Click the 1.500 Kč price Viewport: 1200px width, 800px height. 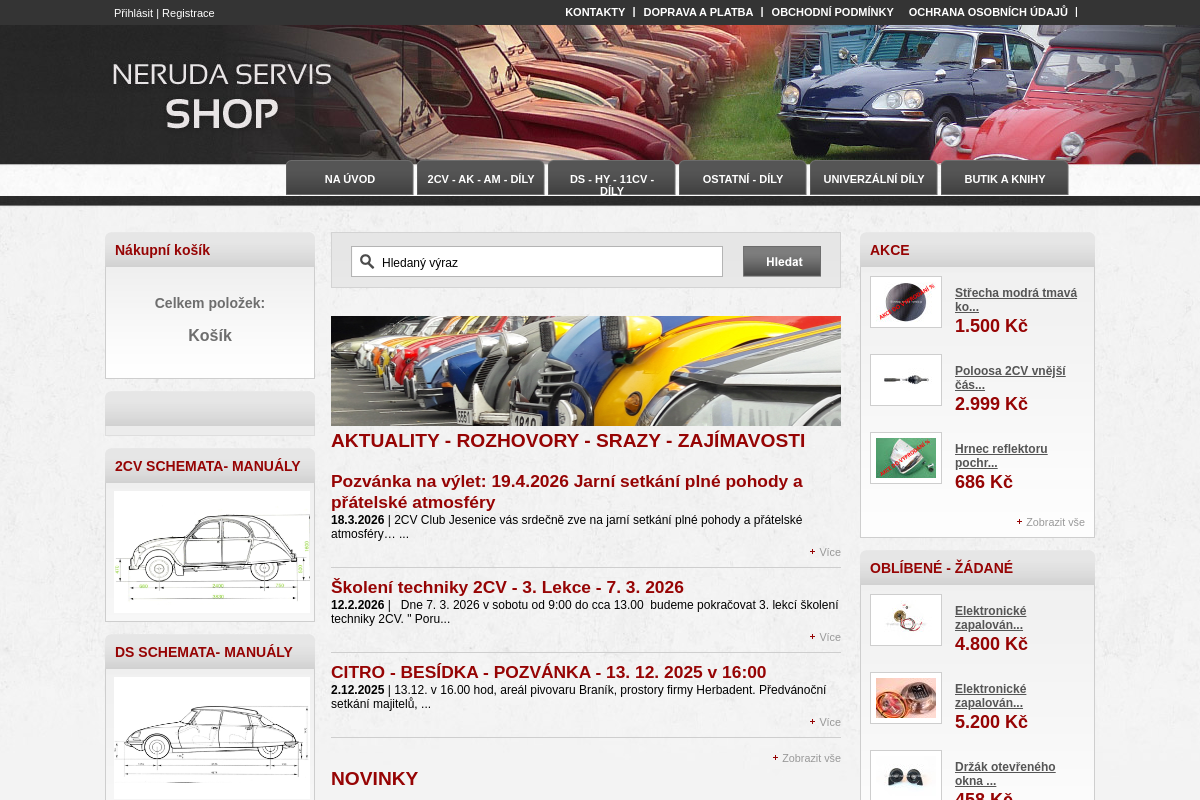tap(991, 326)
